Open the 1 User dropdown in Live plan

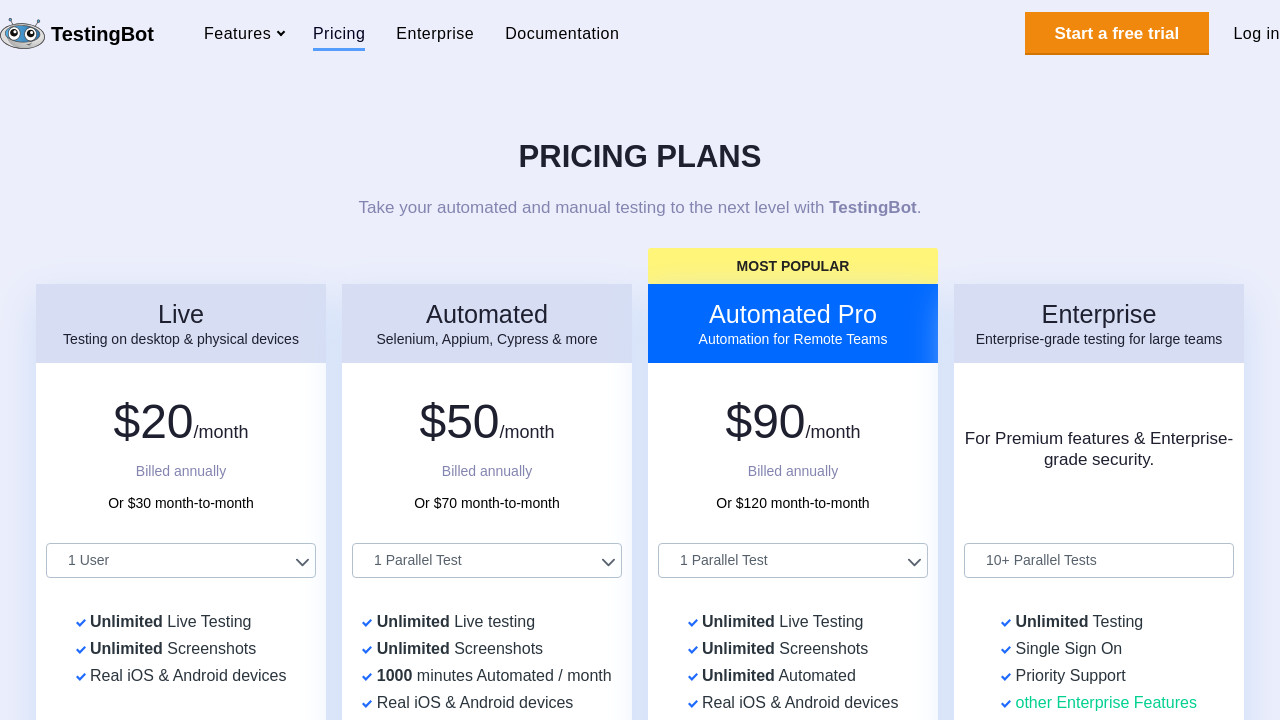pos(181,561)
